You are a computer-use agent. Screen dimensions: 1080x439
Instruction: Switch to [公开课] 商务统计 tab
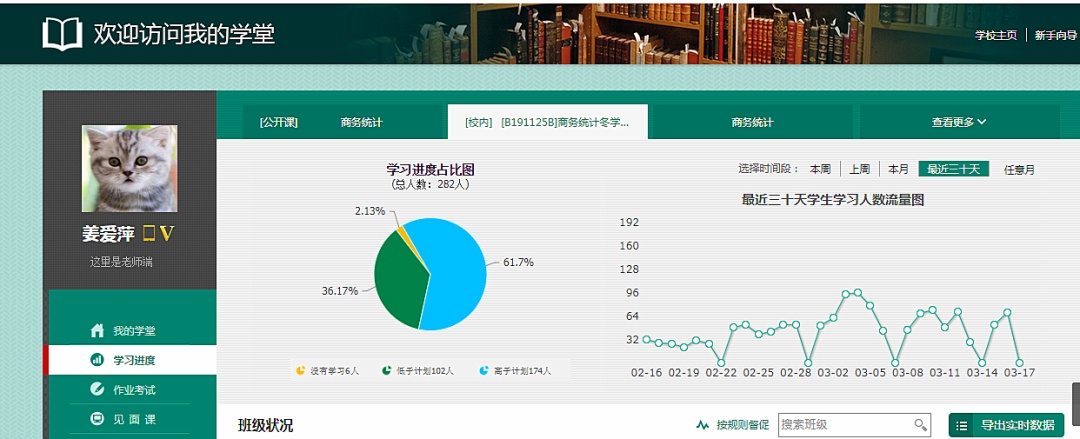(x=320, y=122)
